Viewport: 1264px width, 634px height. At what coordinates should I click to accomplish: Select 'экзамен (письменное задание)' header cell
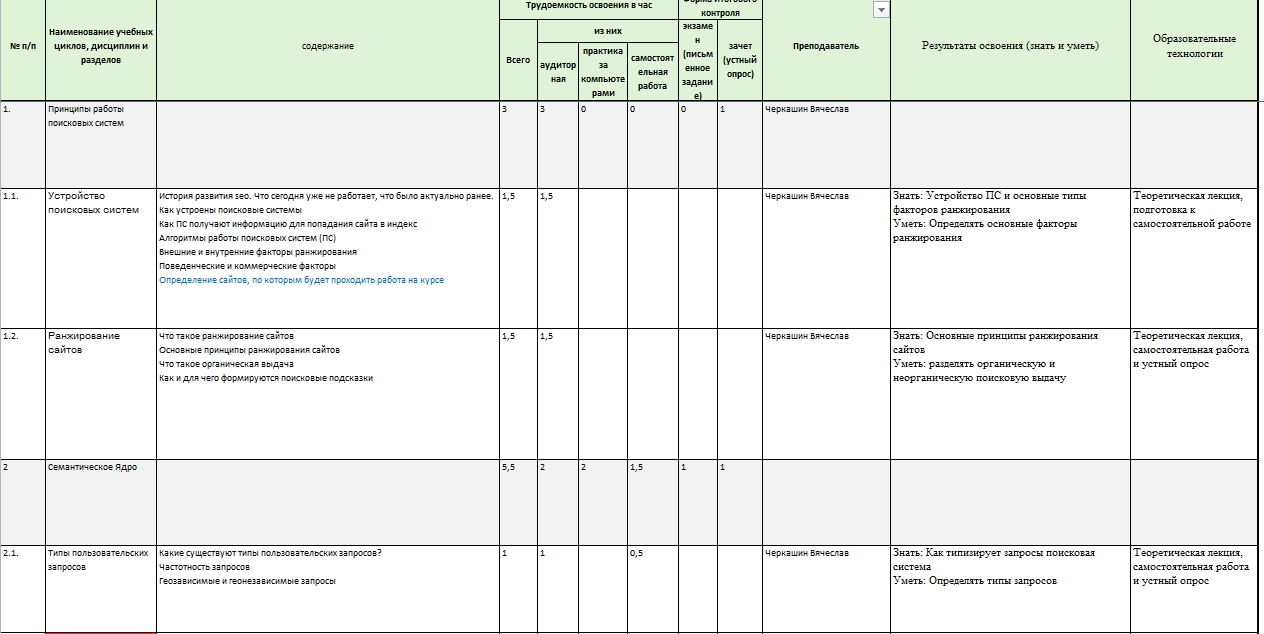tap(697, 60)
